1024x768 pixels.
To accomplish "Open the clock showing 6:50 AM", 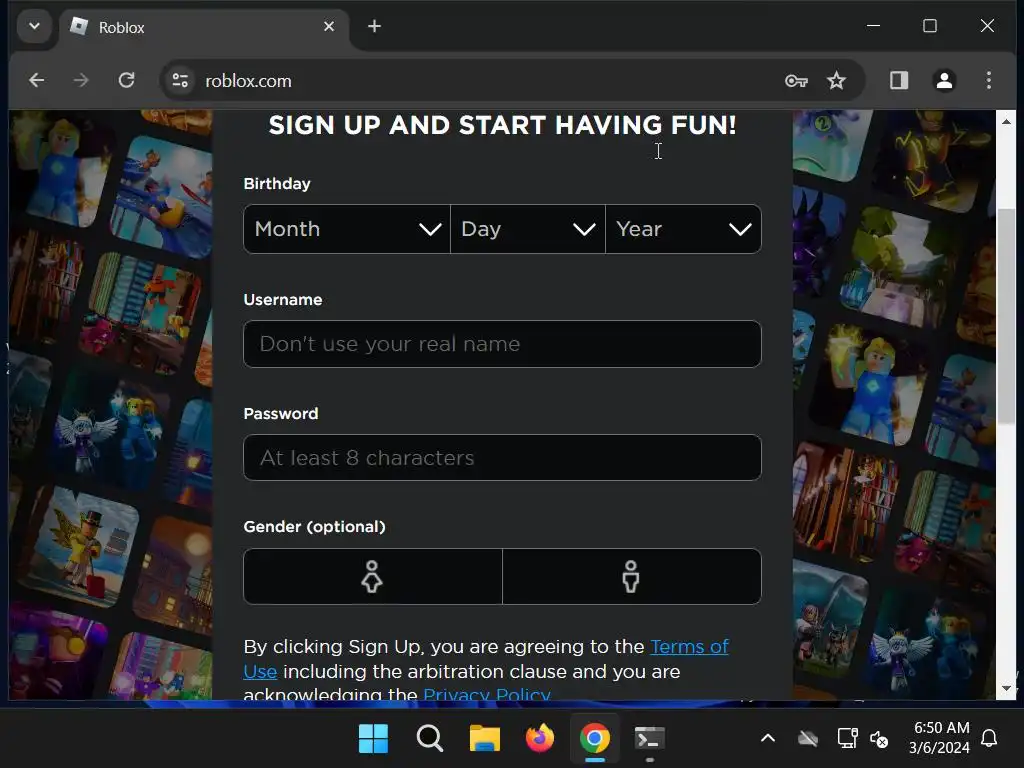I will (x=940, y=738).
